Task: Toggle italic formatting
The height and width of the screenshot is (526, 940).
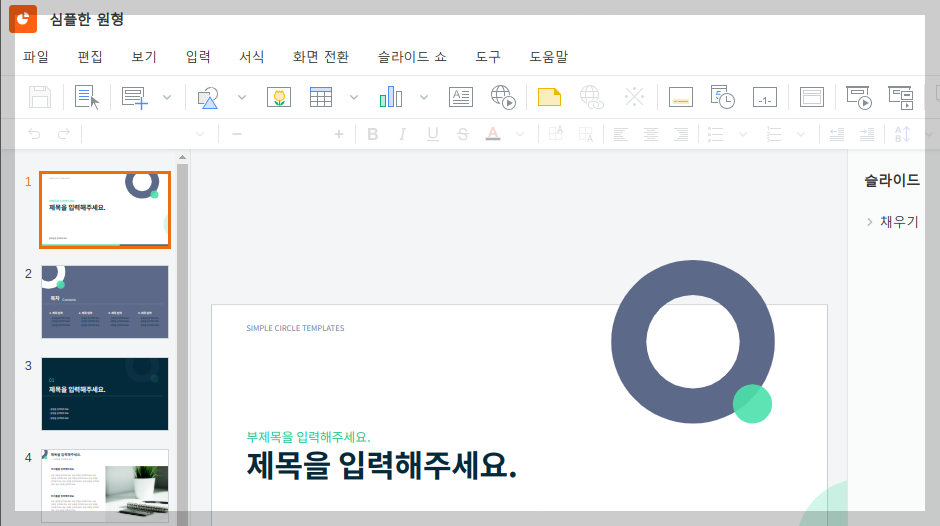Action: tap(402, 134)
